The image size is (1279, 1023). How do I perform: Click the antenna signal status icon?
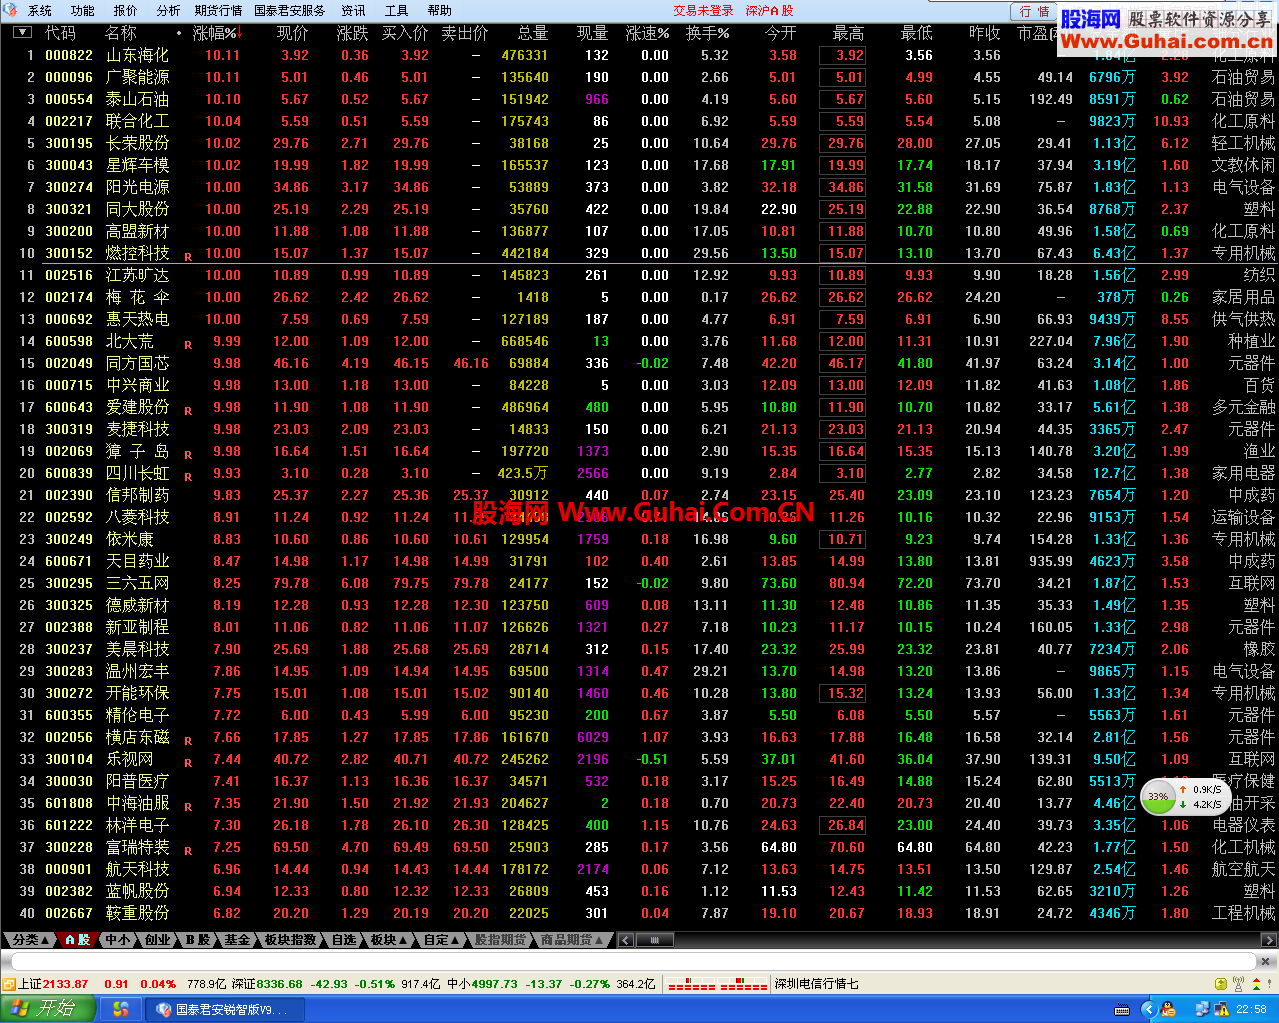[1238, 984]
